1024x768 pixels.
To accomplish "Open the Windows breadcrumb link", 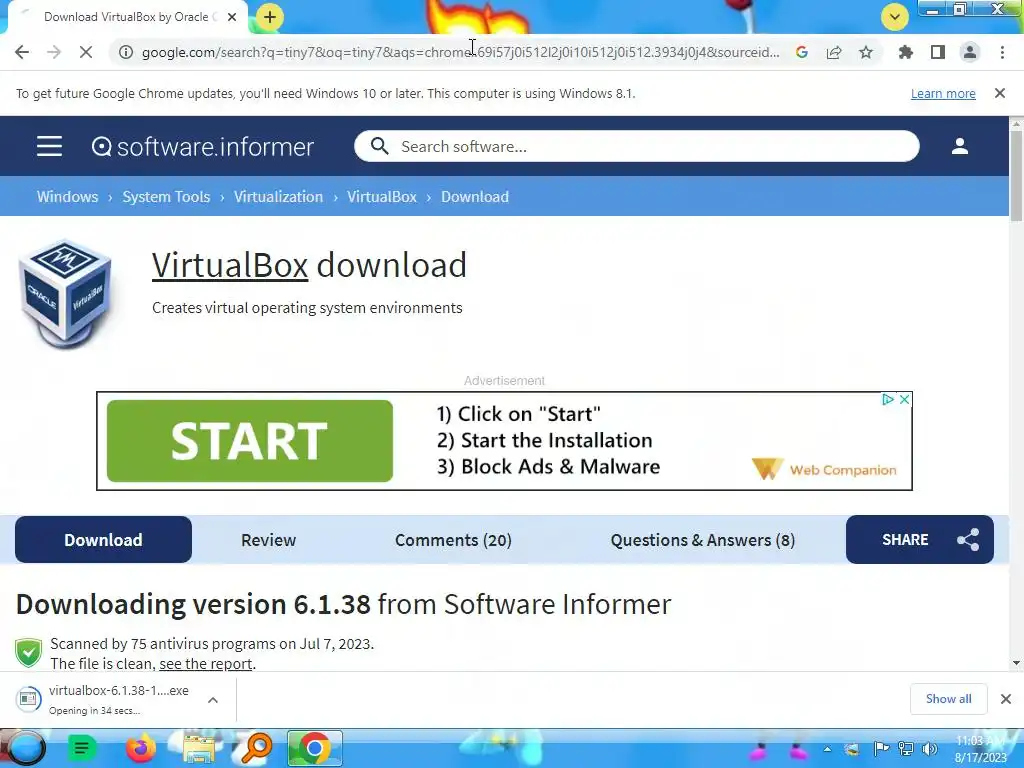I will point(67,197).
